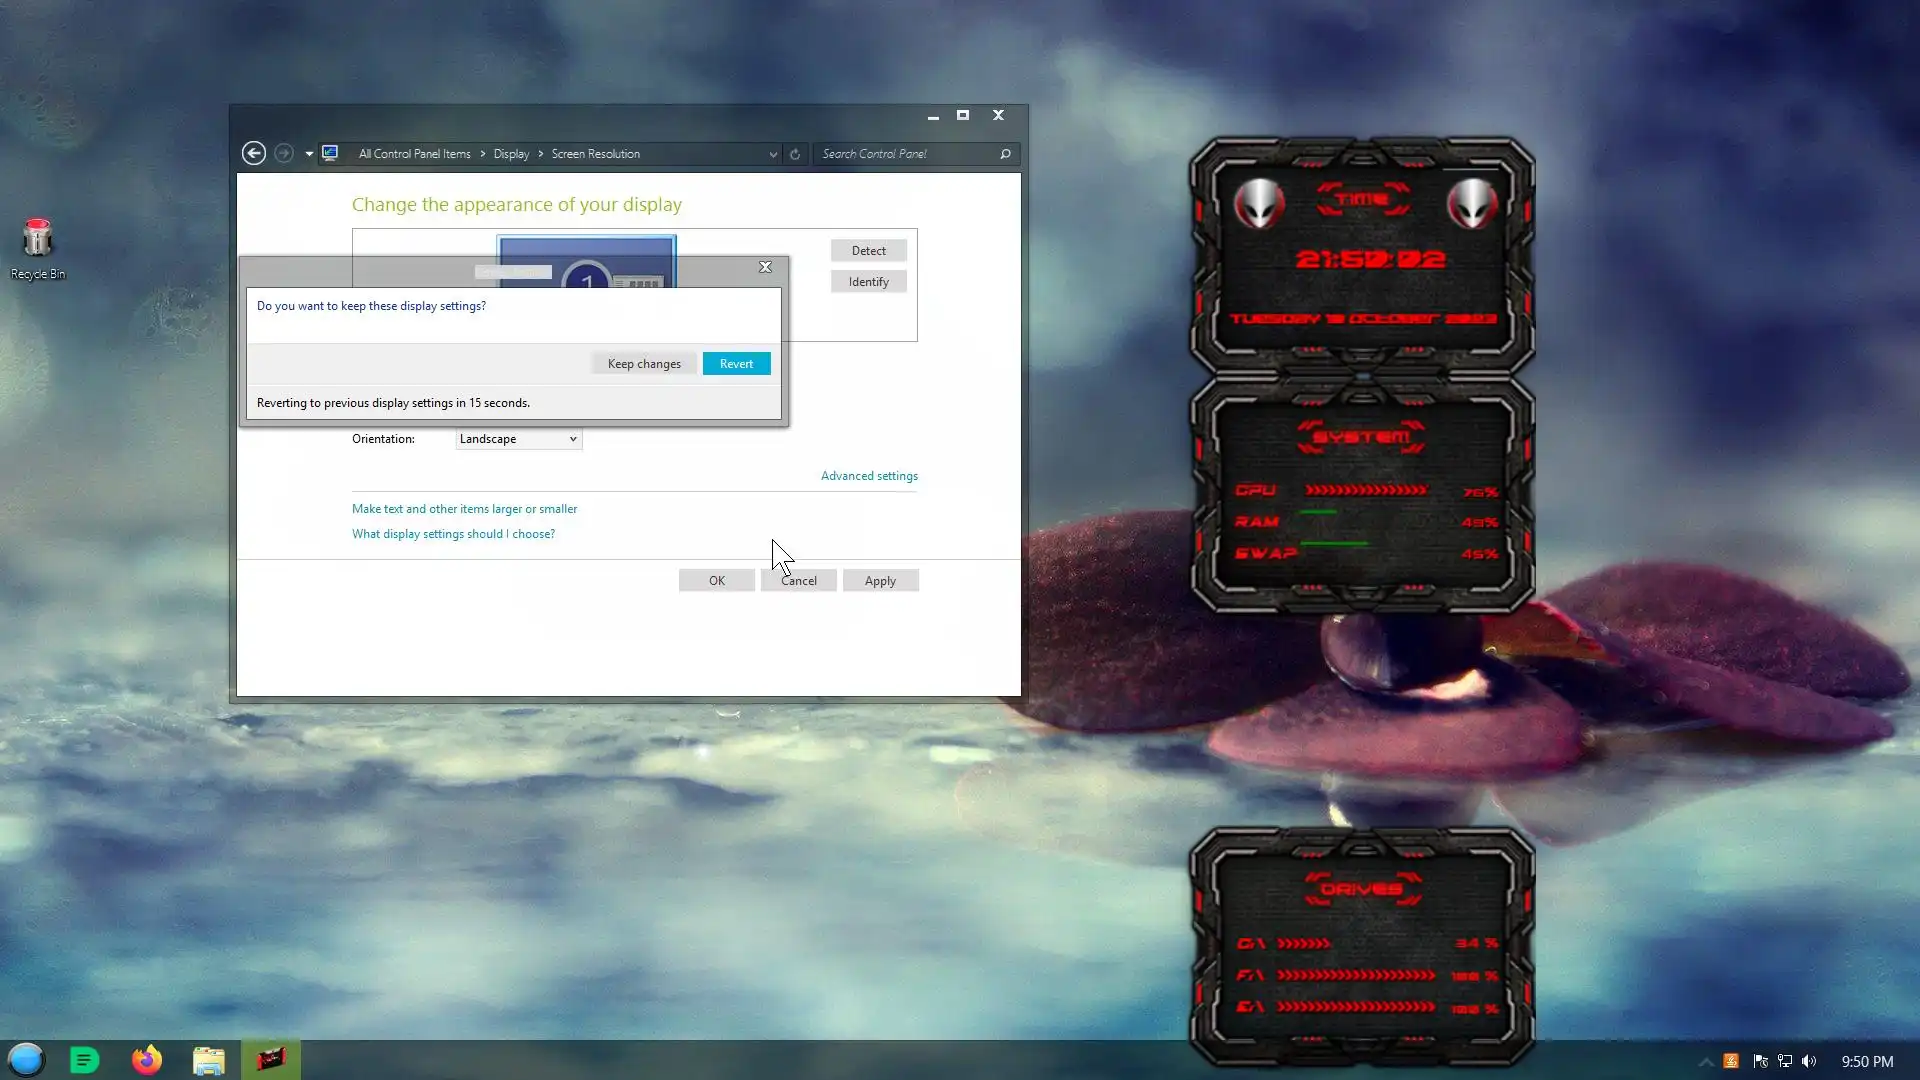The image size is (1920, 1080).
Task: Open the network tray icon
Action: (x=1785, y=1061)
